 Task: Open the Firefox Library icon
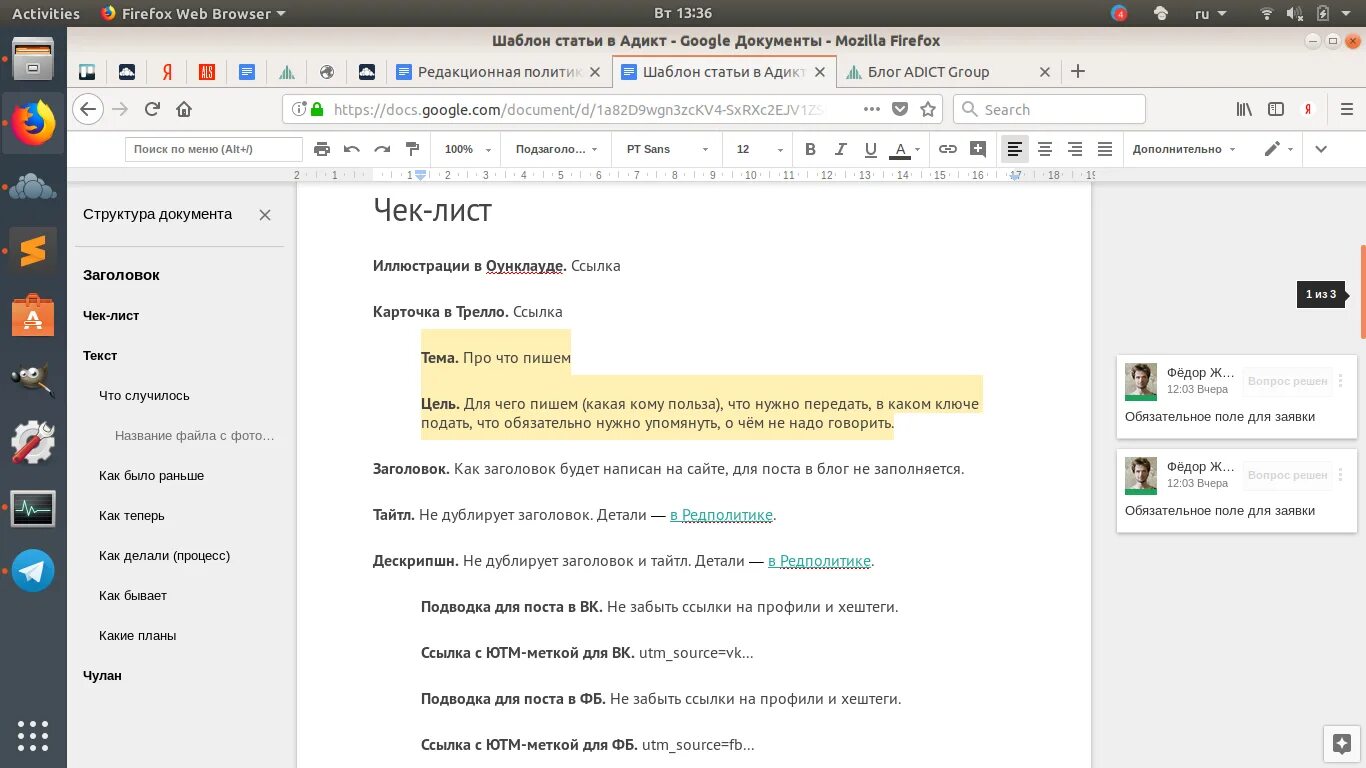[1244, 109]
